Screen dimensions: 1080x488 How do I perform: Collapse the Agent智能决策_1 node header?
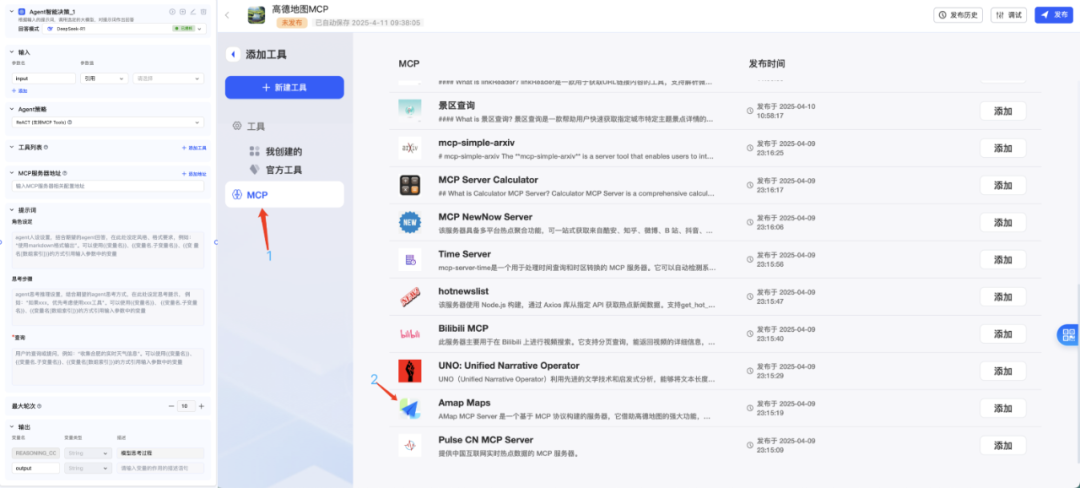pyautogui.click(x=12, y=12)
